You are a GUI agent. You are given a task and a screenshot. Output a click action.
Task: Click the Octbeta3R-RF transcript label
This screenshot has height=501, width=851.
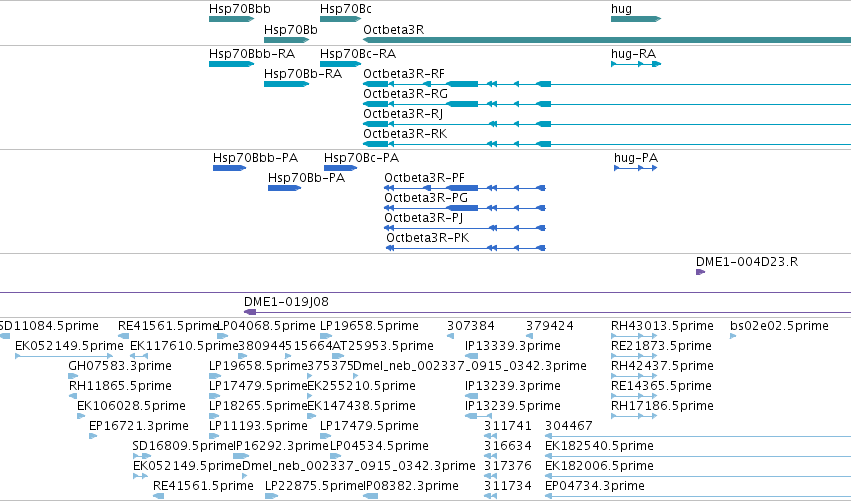[x=404, y=74]
